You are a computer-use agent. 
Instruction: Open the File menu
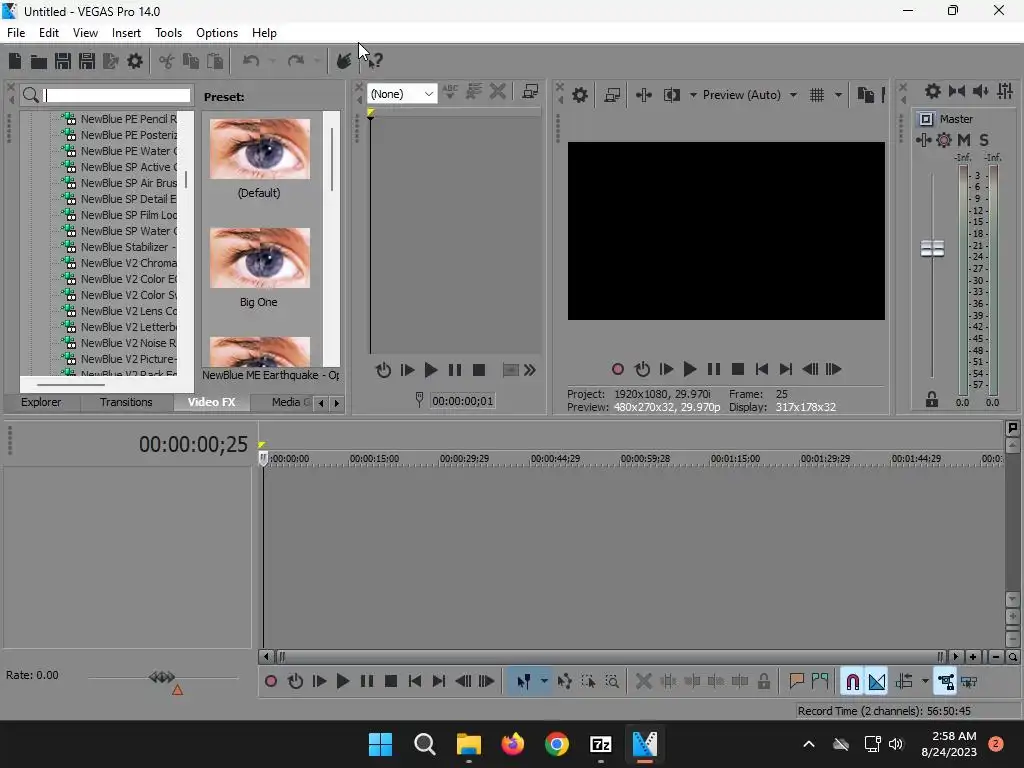pos(16,33)
